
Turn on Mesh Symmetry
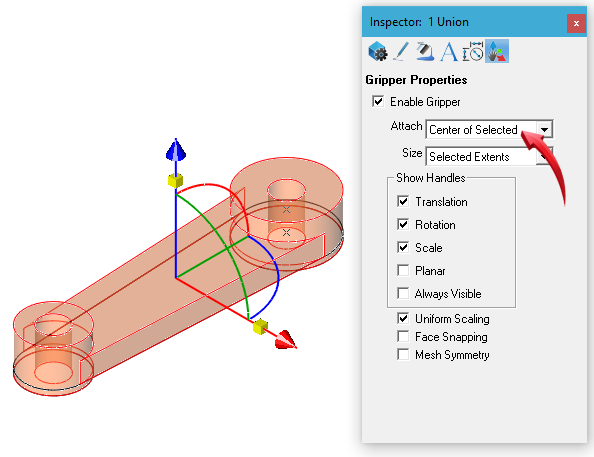point(403,355)
